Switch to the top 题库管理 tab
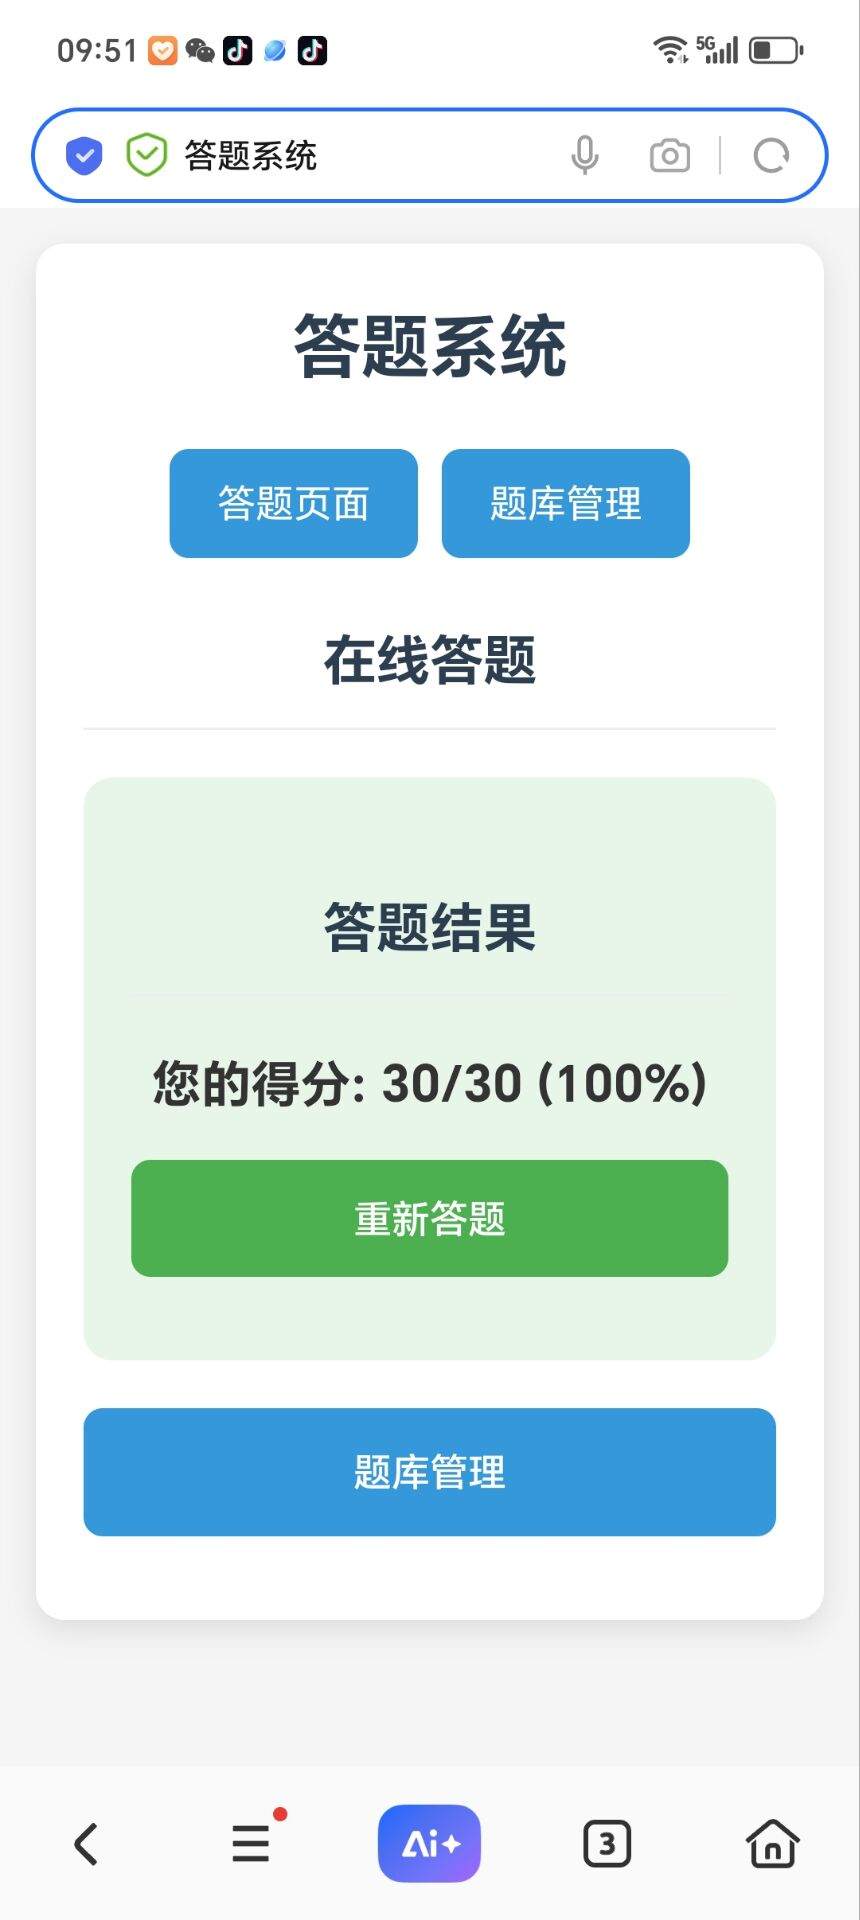The height and width of the screenshot is (1920, 860). 566,503
